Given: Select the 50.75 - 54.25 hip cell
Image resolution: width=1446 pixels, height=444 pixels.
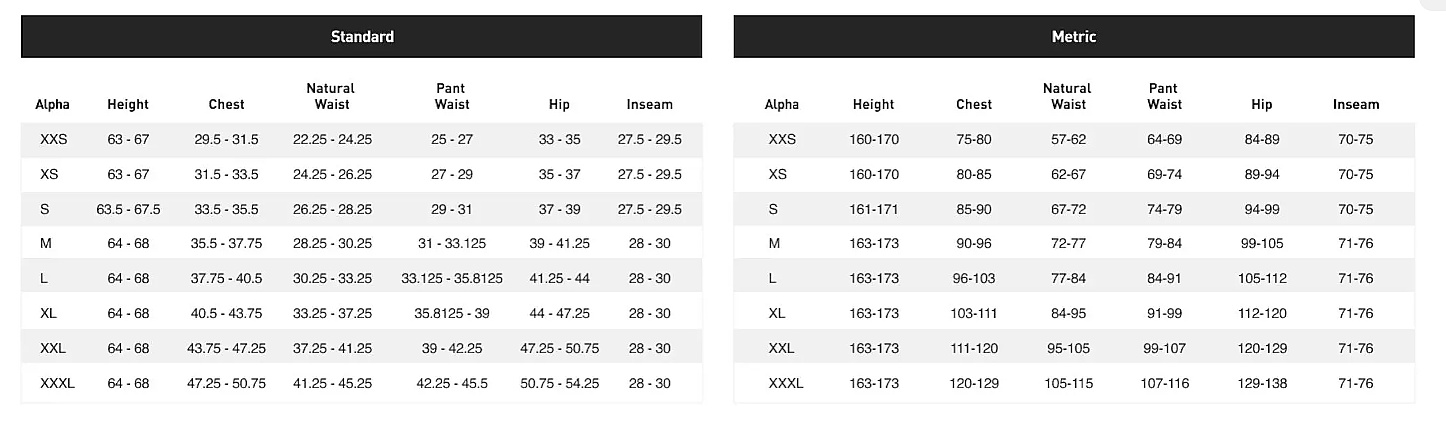Looking at the screenshot, I should 560,383.
